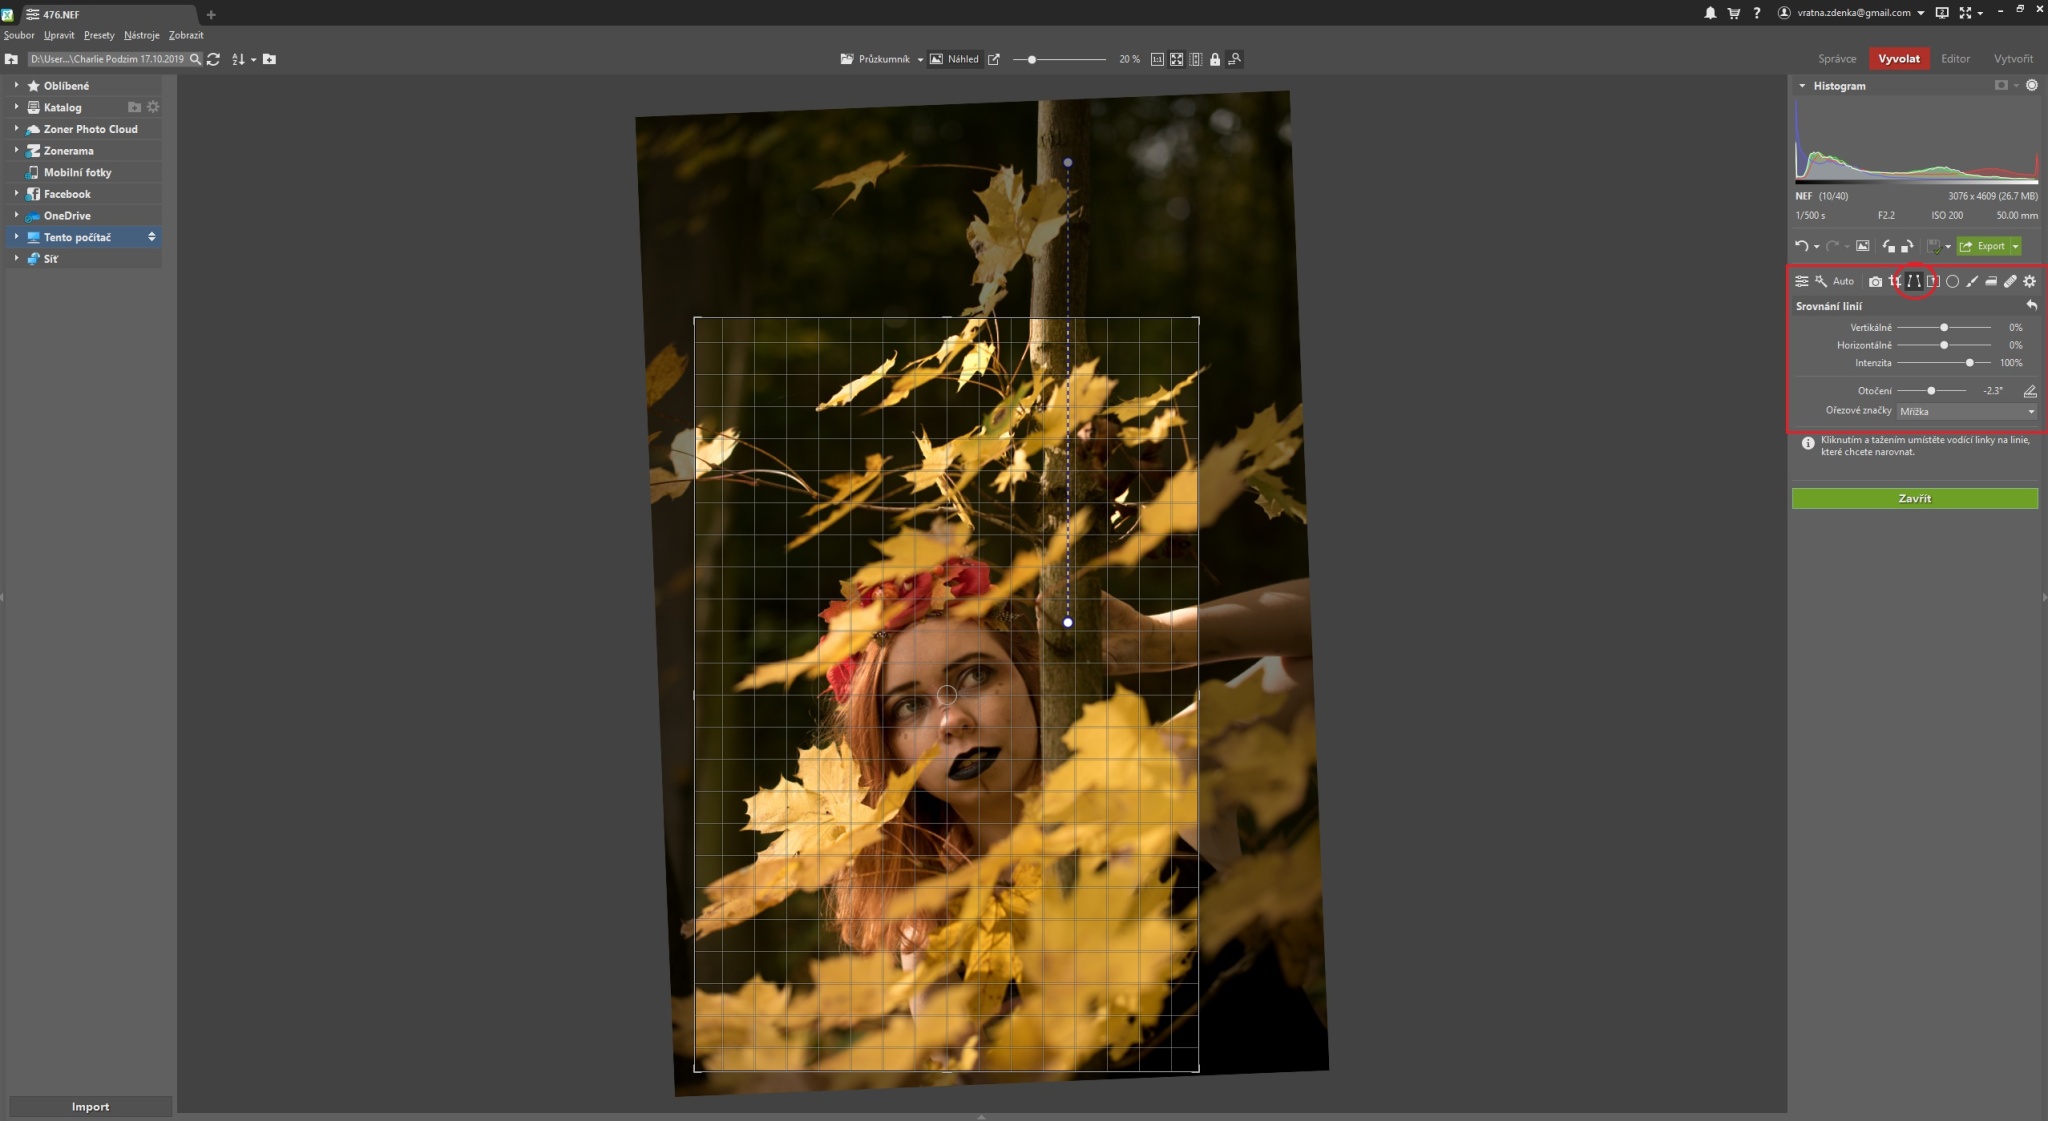Select the Filter brush tool icon
Image resolution: width=2048 pixels, height=1121 pixels.
coord(1972,281)
